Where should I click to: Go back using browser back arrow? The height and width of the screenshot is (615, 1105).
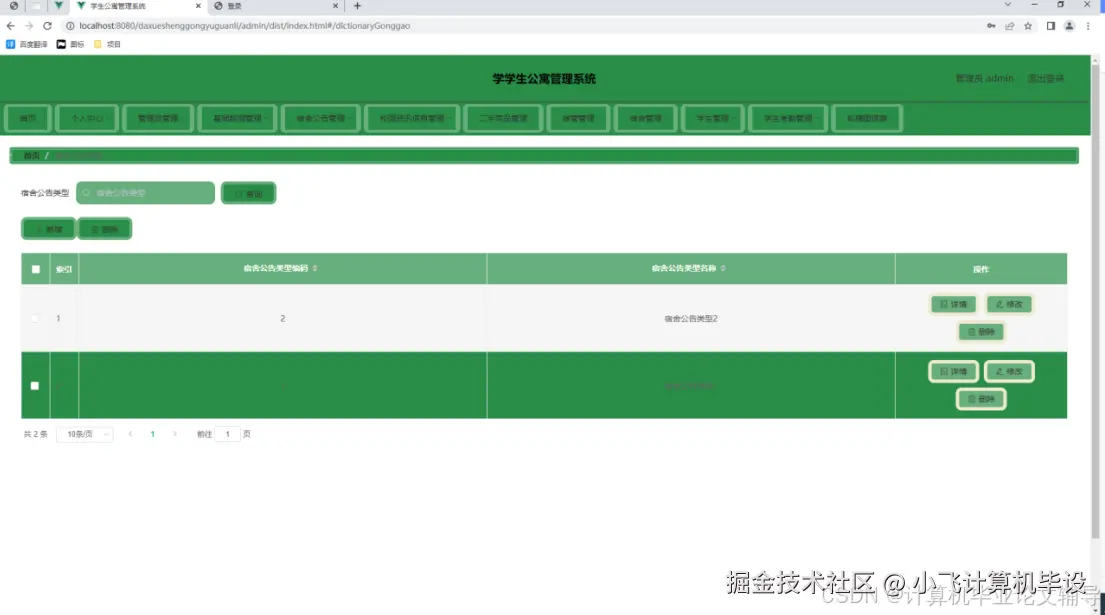pyautogui.click(x=11, y=26)
